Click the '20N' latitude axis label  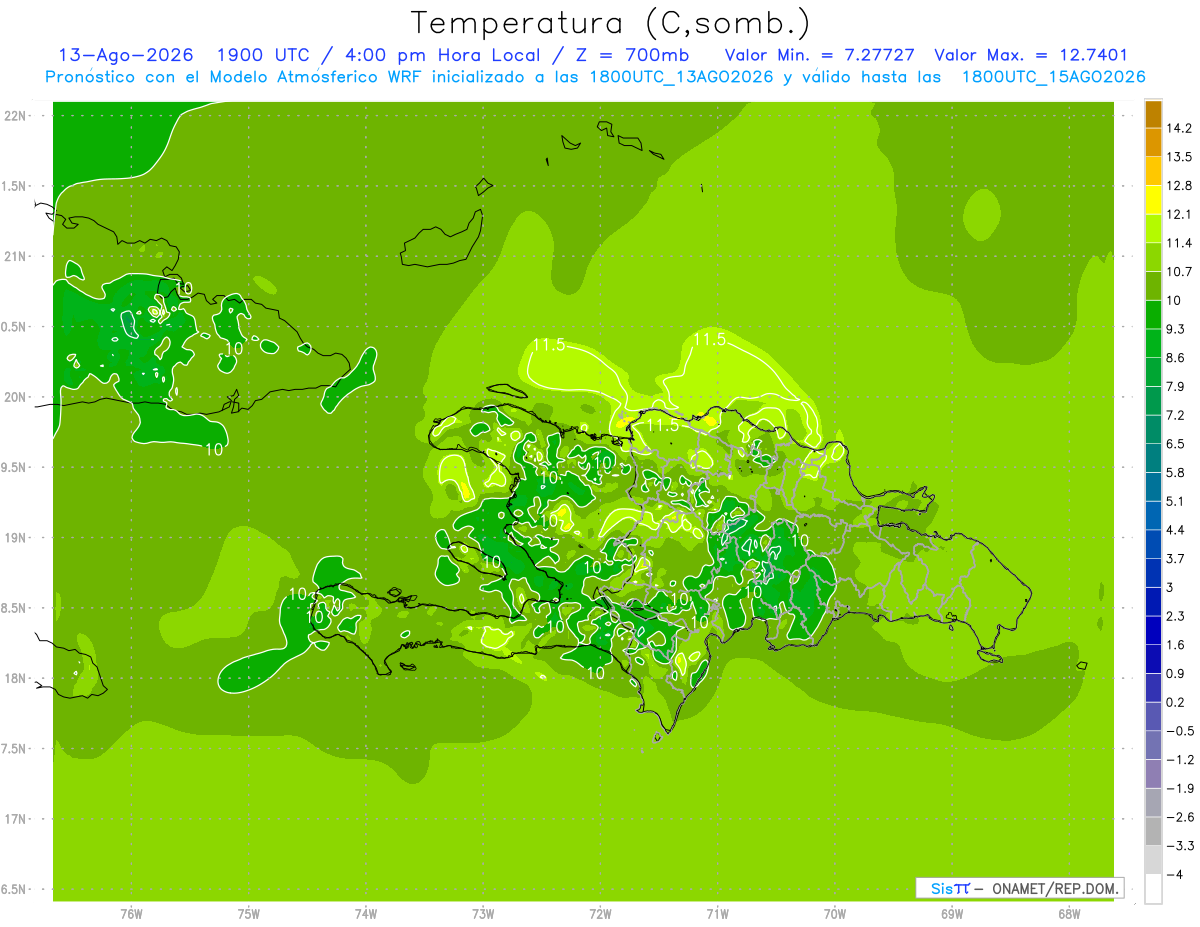15,397
